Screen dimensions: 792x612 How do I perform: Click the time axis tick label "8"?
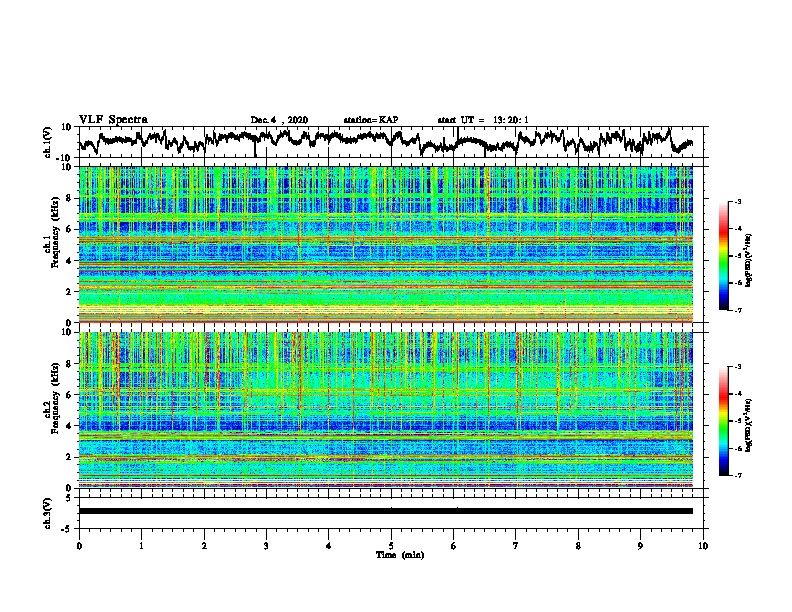(x=578, y=546)
